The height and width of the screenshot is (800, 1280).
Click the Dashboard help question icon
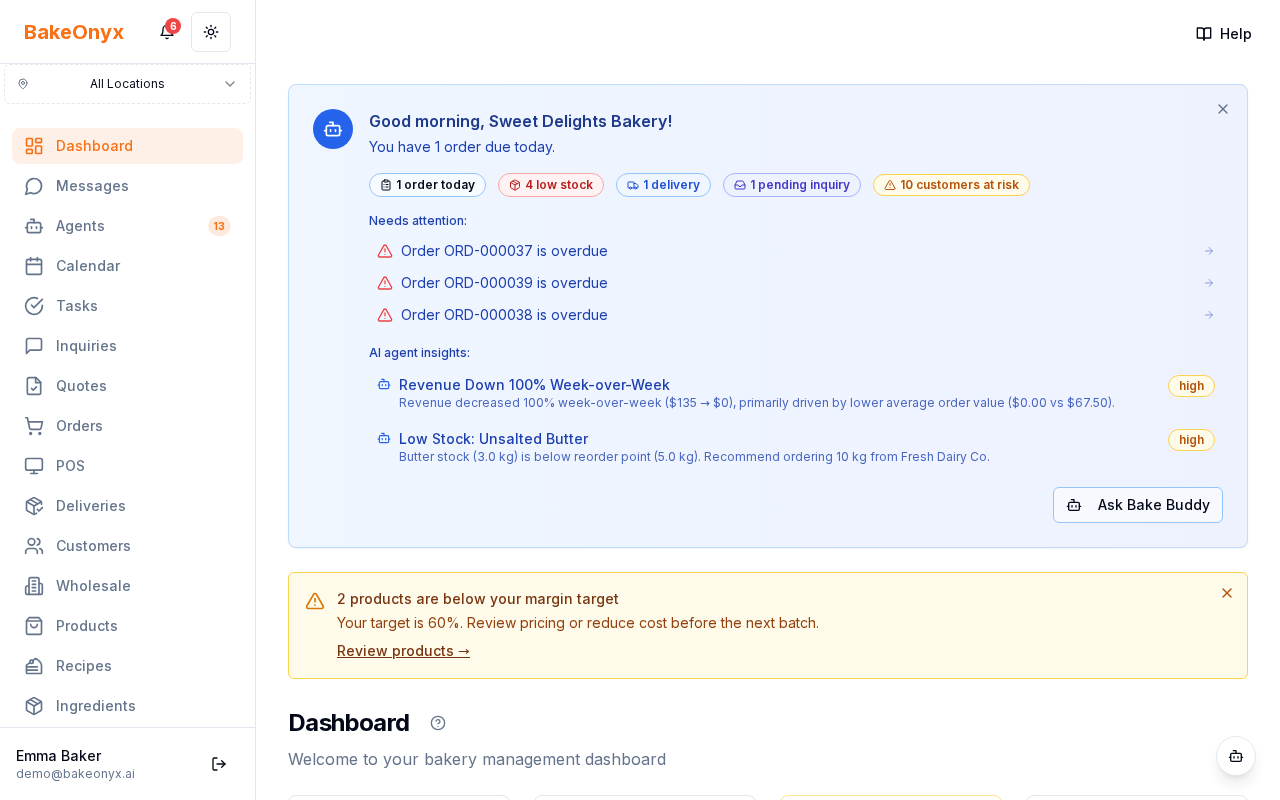click(438, 723)
